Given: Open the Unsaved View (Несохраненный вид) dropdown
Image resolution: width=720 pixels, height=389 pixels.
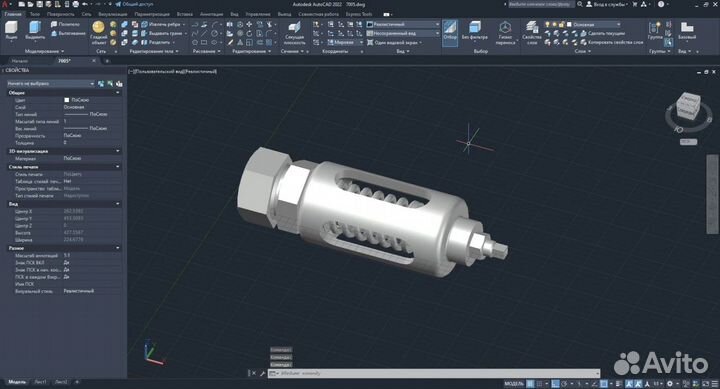Looking at the screenshot, I should pos(403,34).
